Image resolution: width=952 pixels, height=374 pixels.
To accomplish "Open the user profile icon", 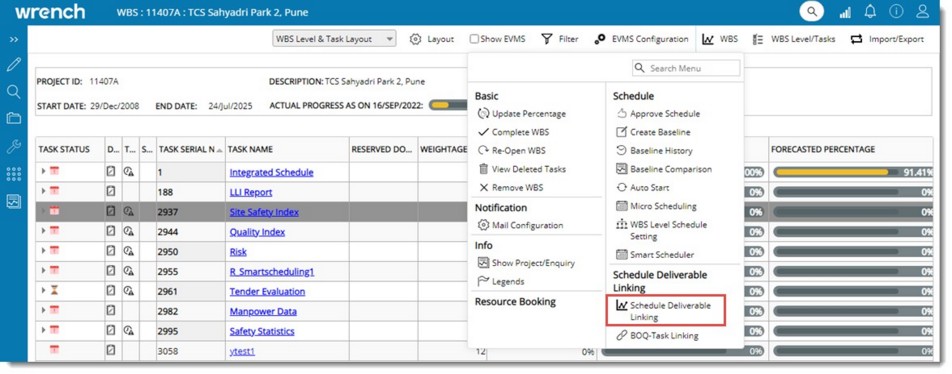I will tap(922, 11).
